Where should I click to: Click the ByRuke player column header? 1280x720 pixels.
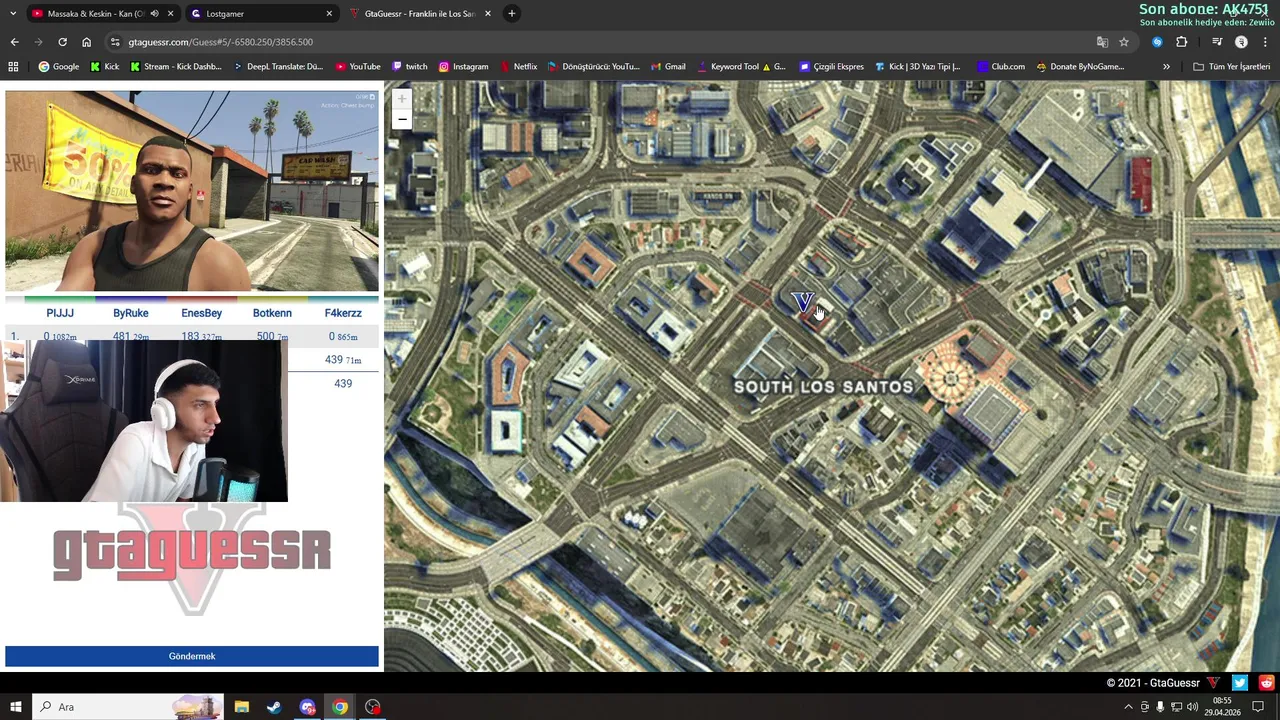[x=131, y=313]
